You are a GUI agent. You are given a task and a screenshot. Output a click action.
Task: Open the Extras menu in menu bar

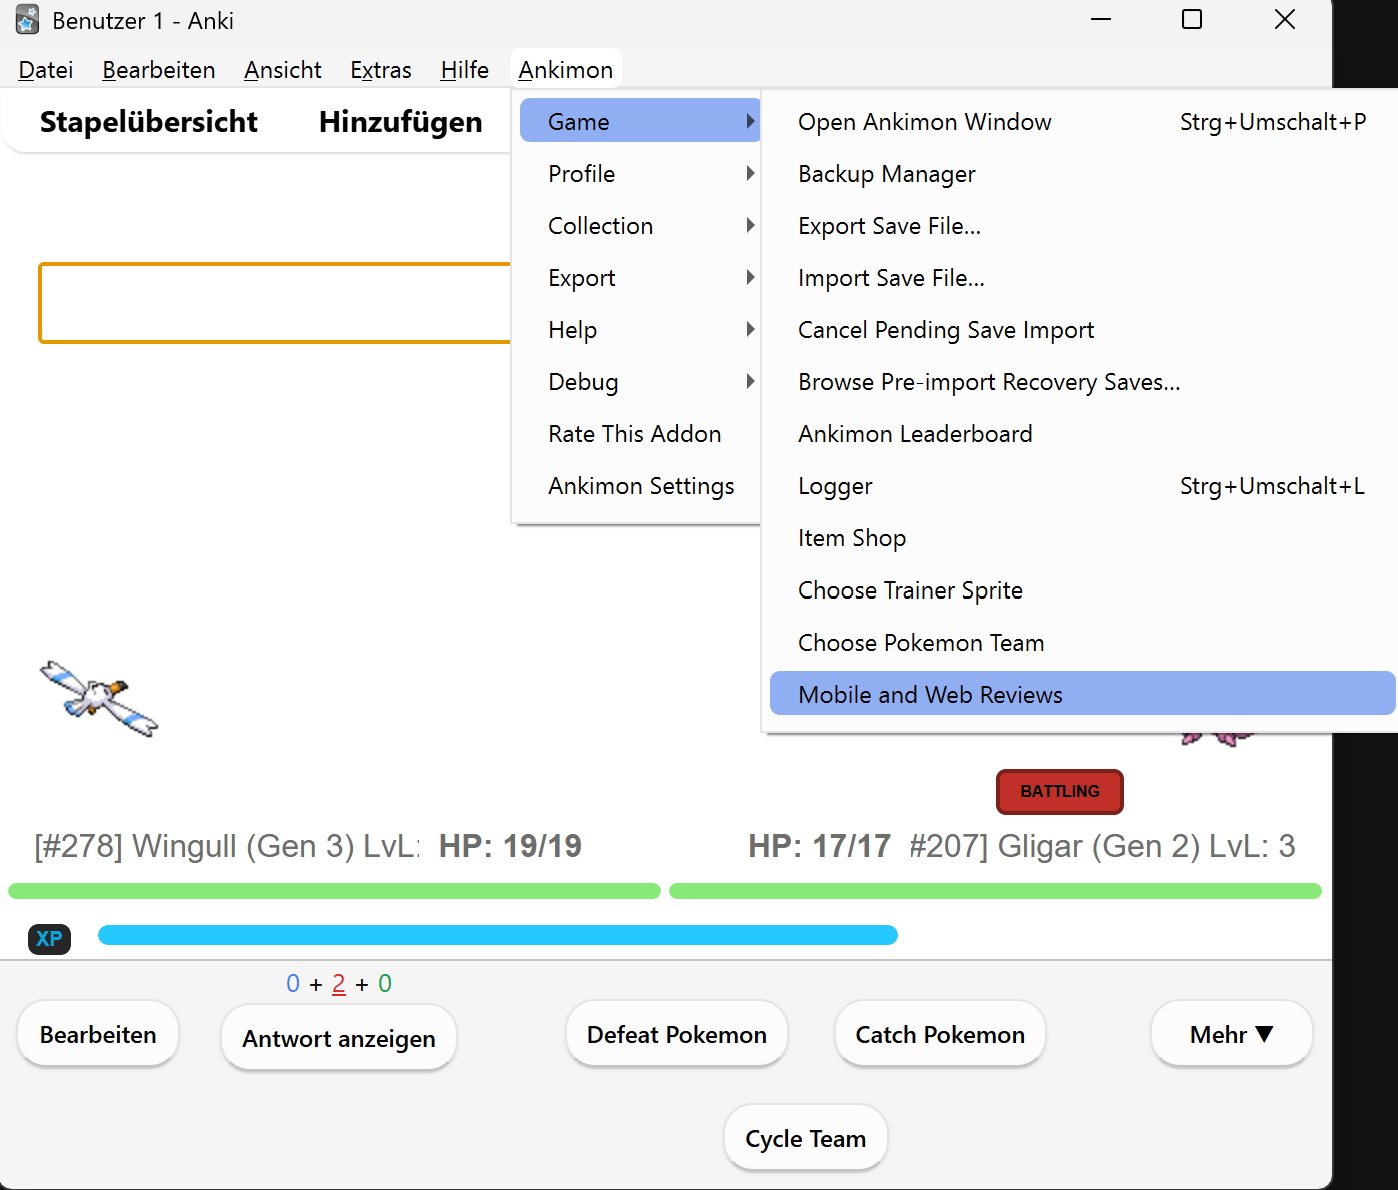pos(380,70)
